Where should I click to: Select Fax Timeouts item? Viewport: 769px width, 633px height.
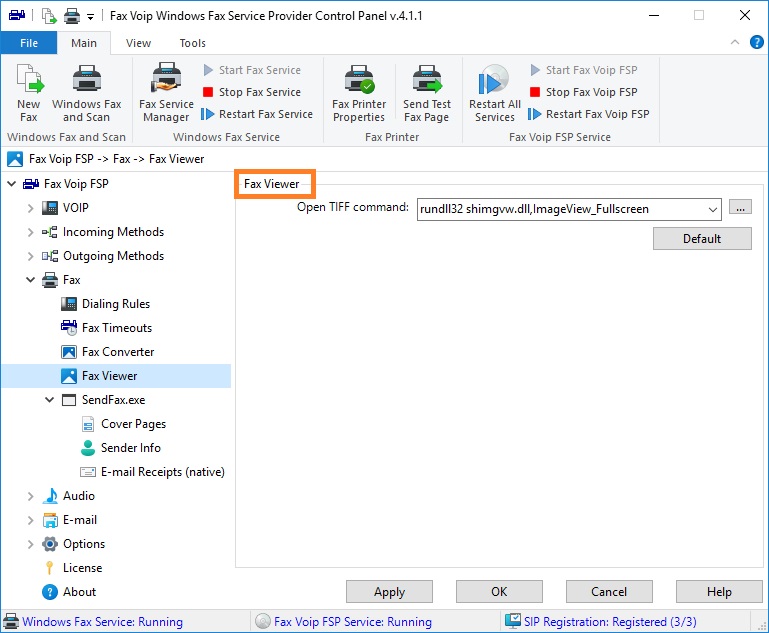click(117, 328)
